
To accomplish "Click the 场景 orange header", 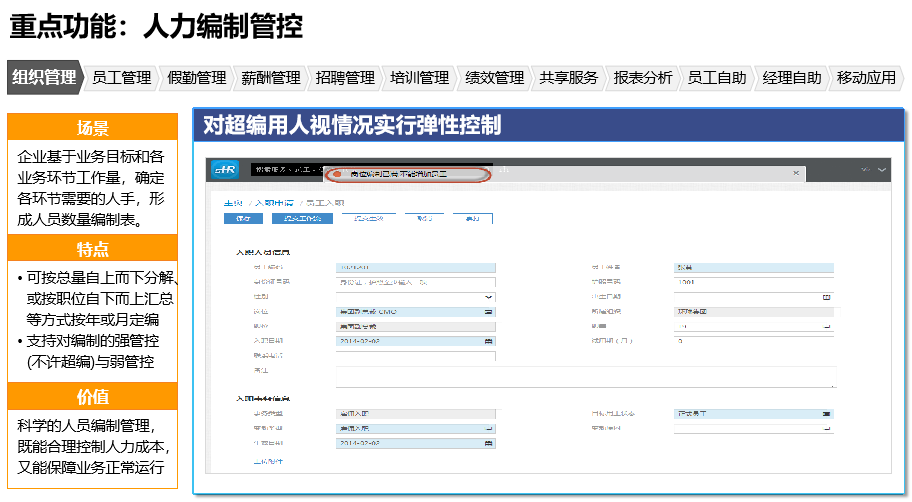I will tap(92, 127).
